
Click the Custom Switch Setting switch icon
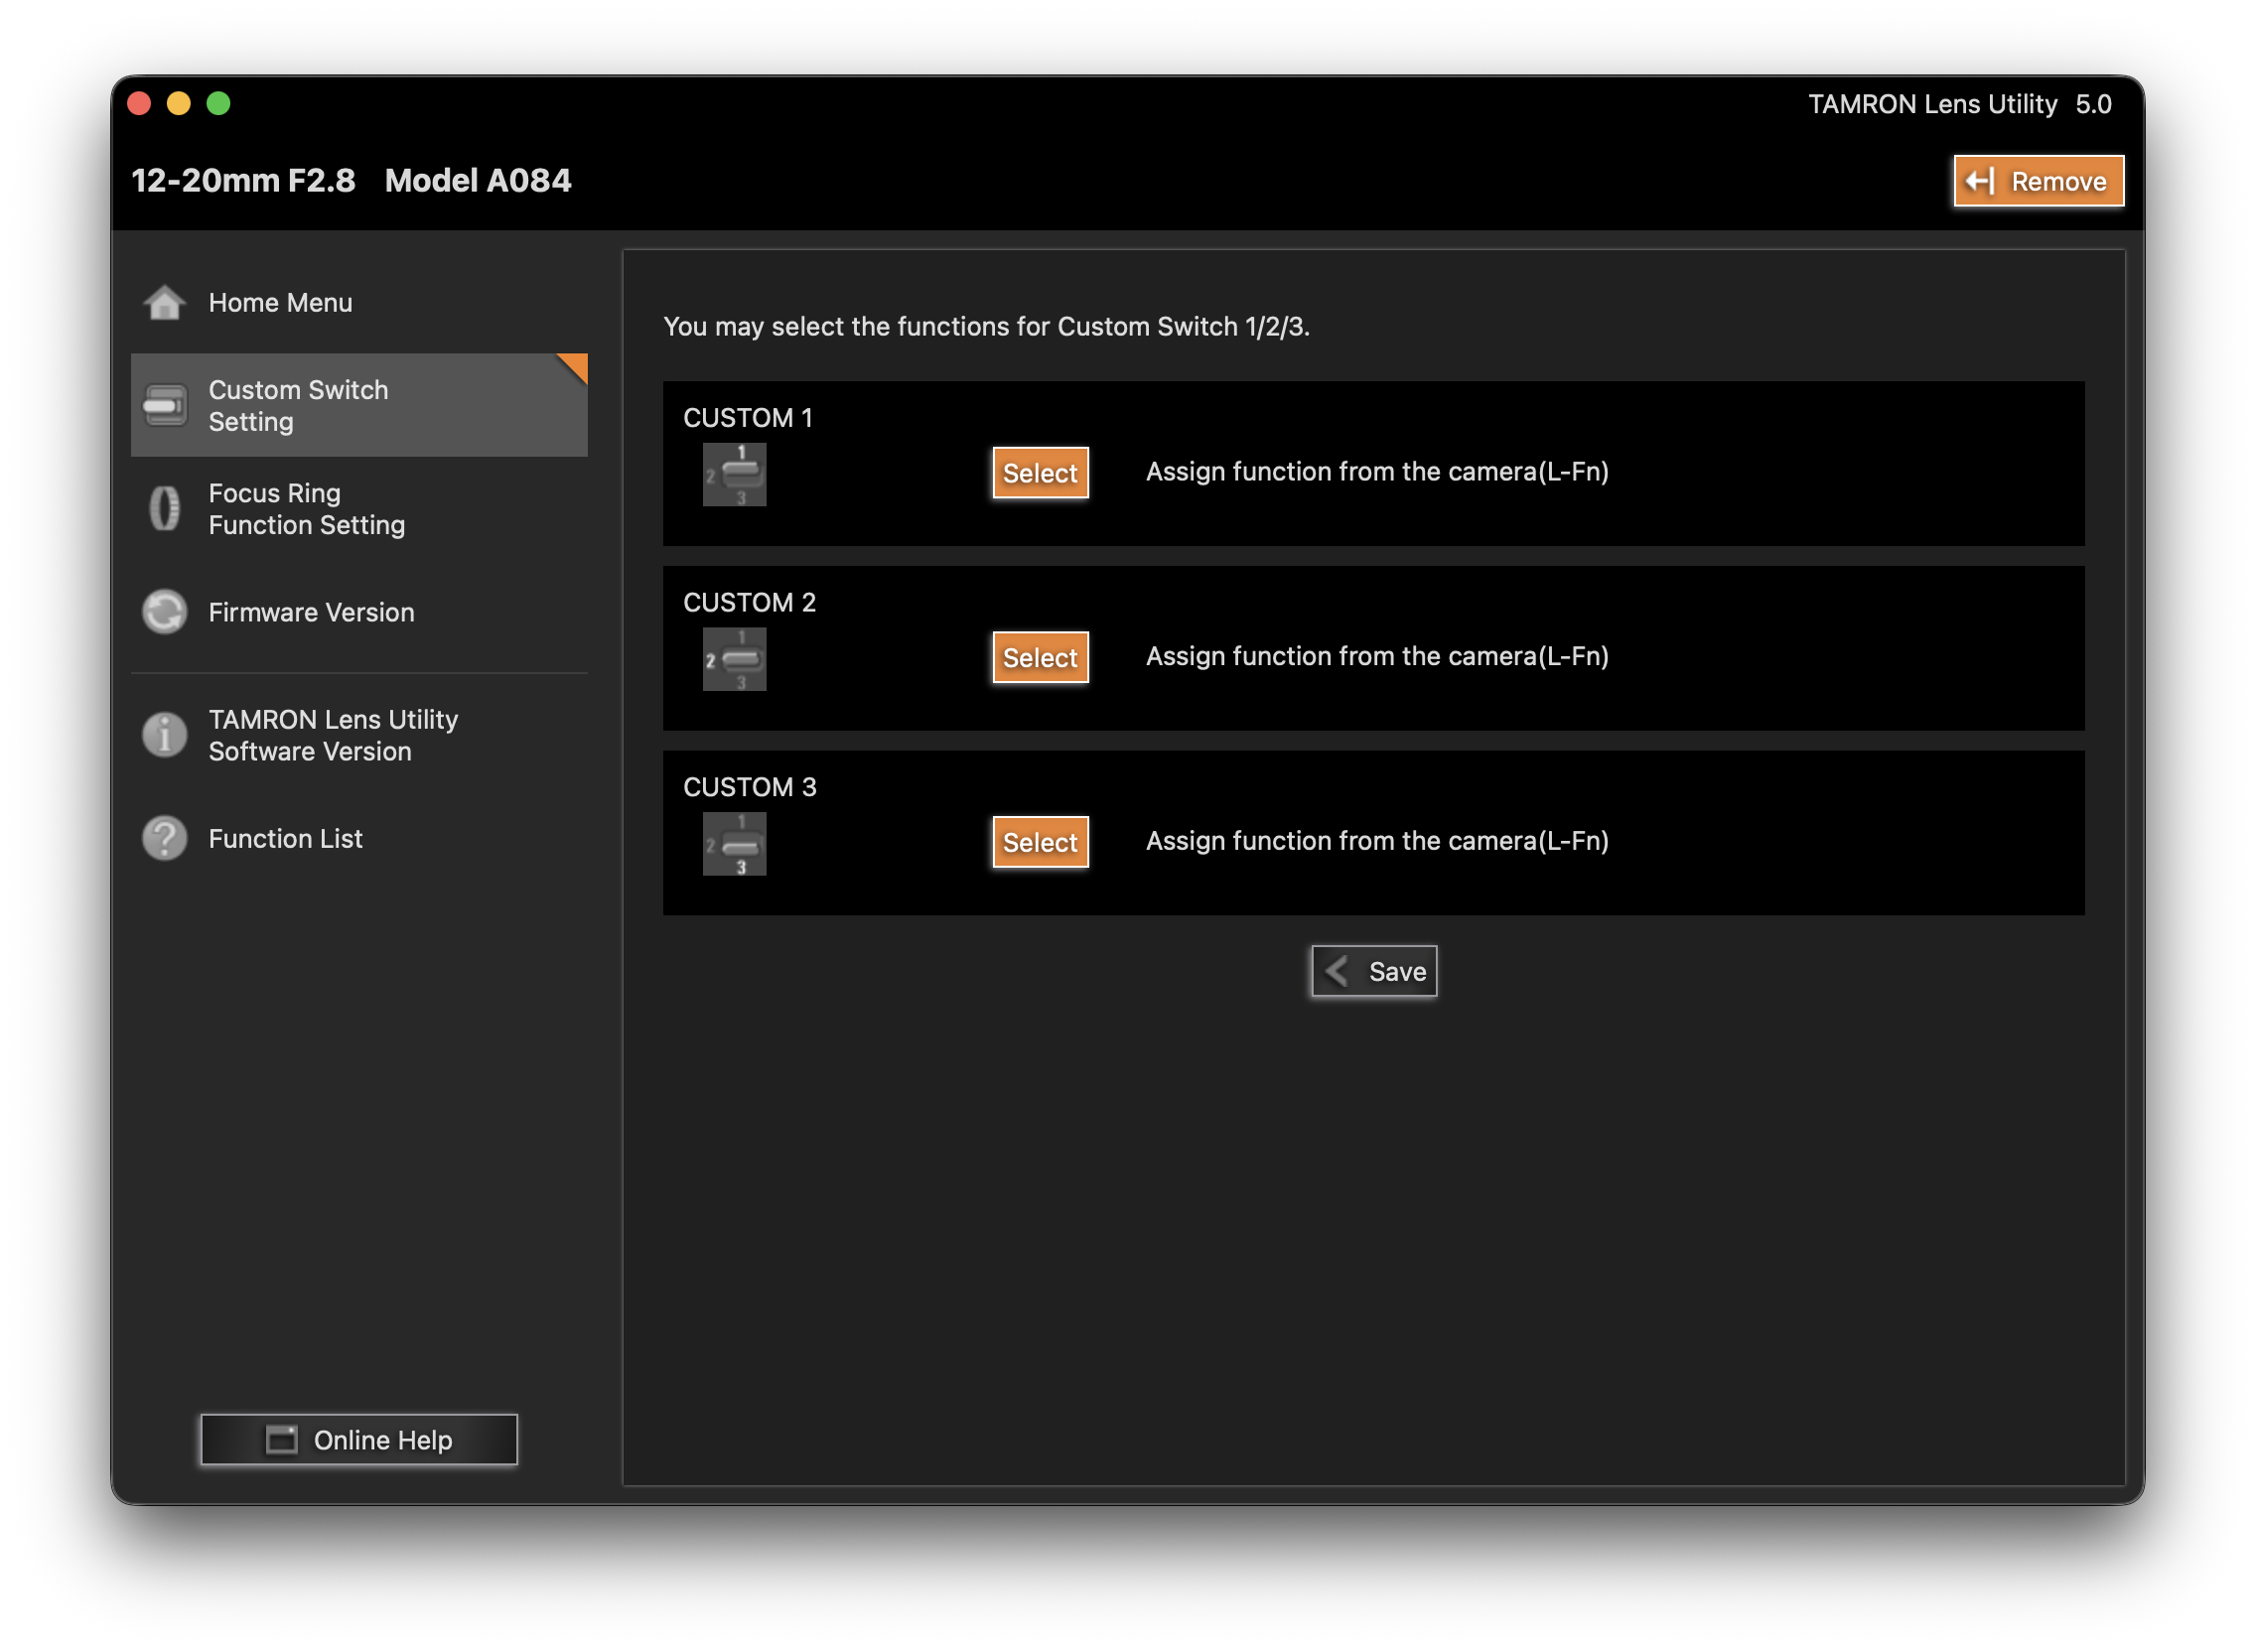(165, 405)
